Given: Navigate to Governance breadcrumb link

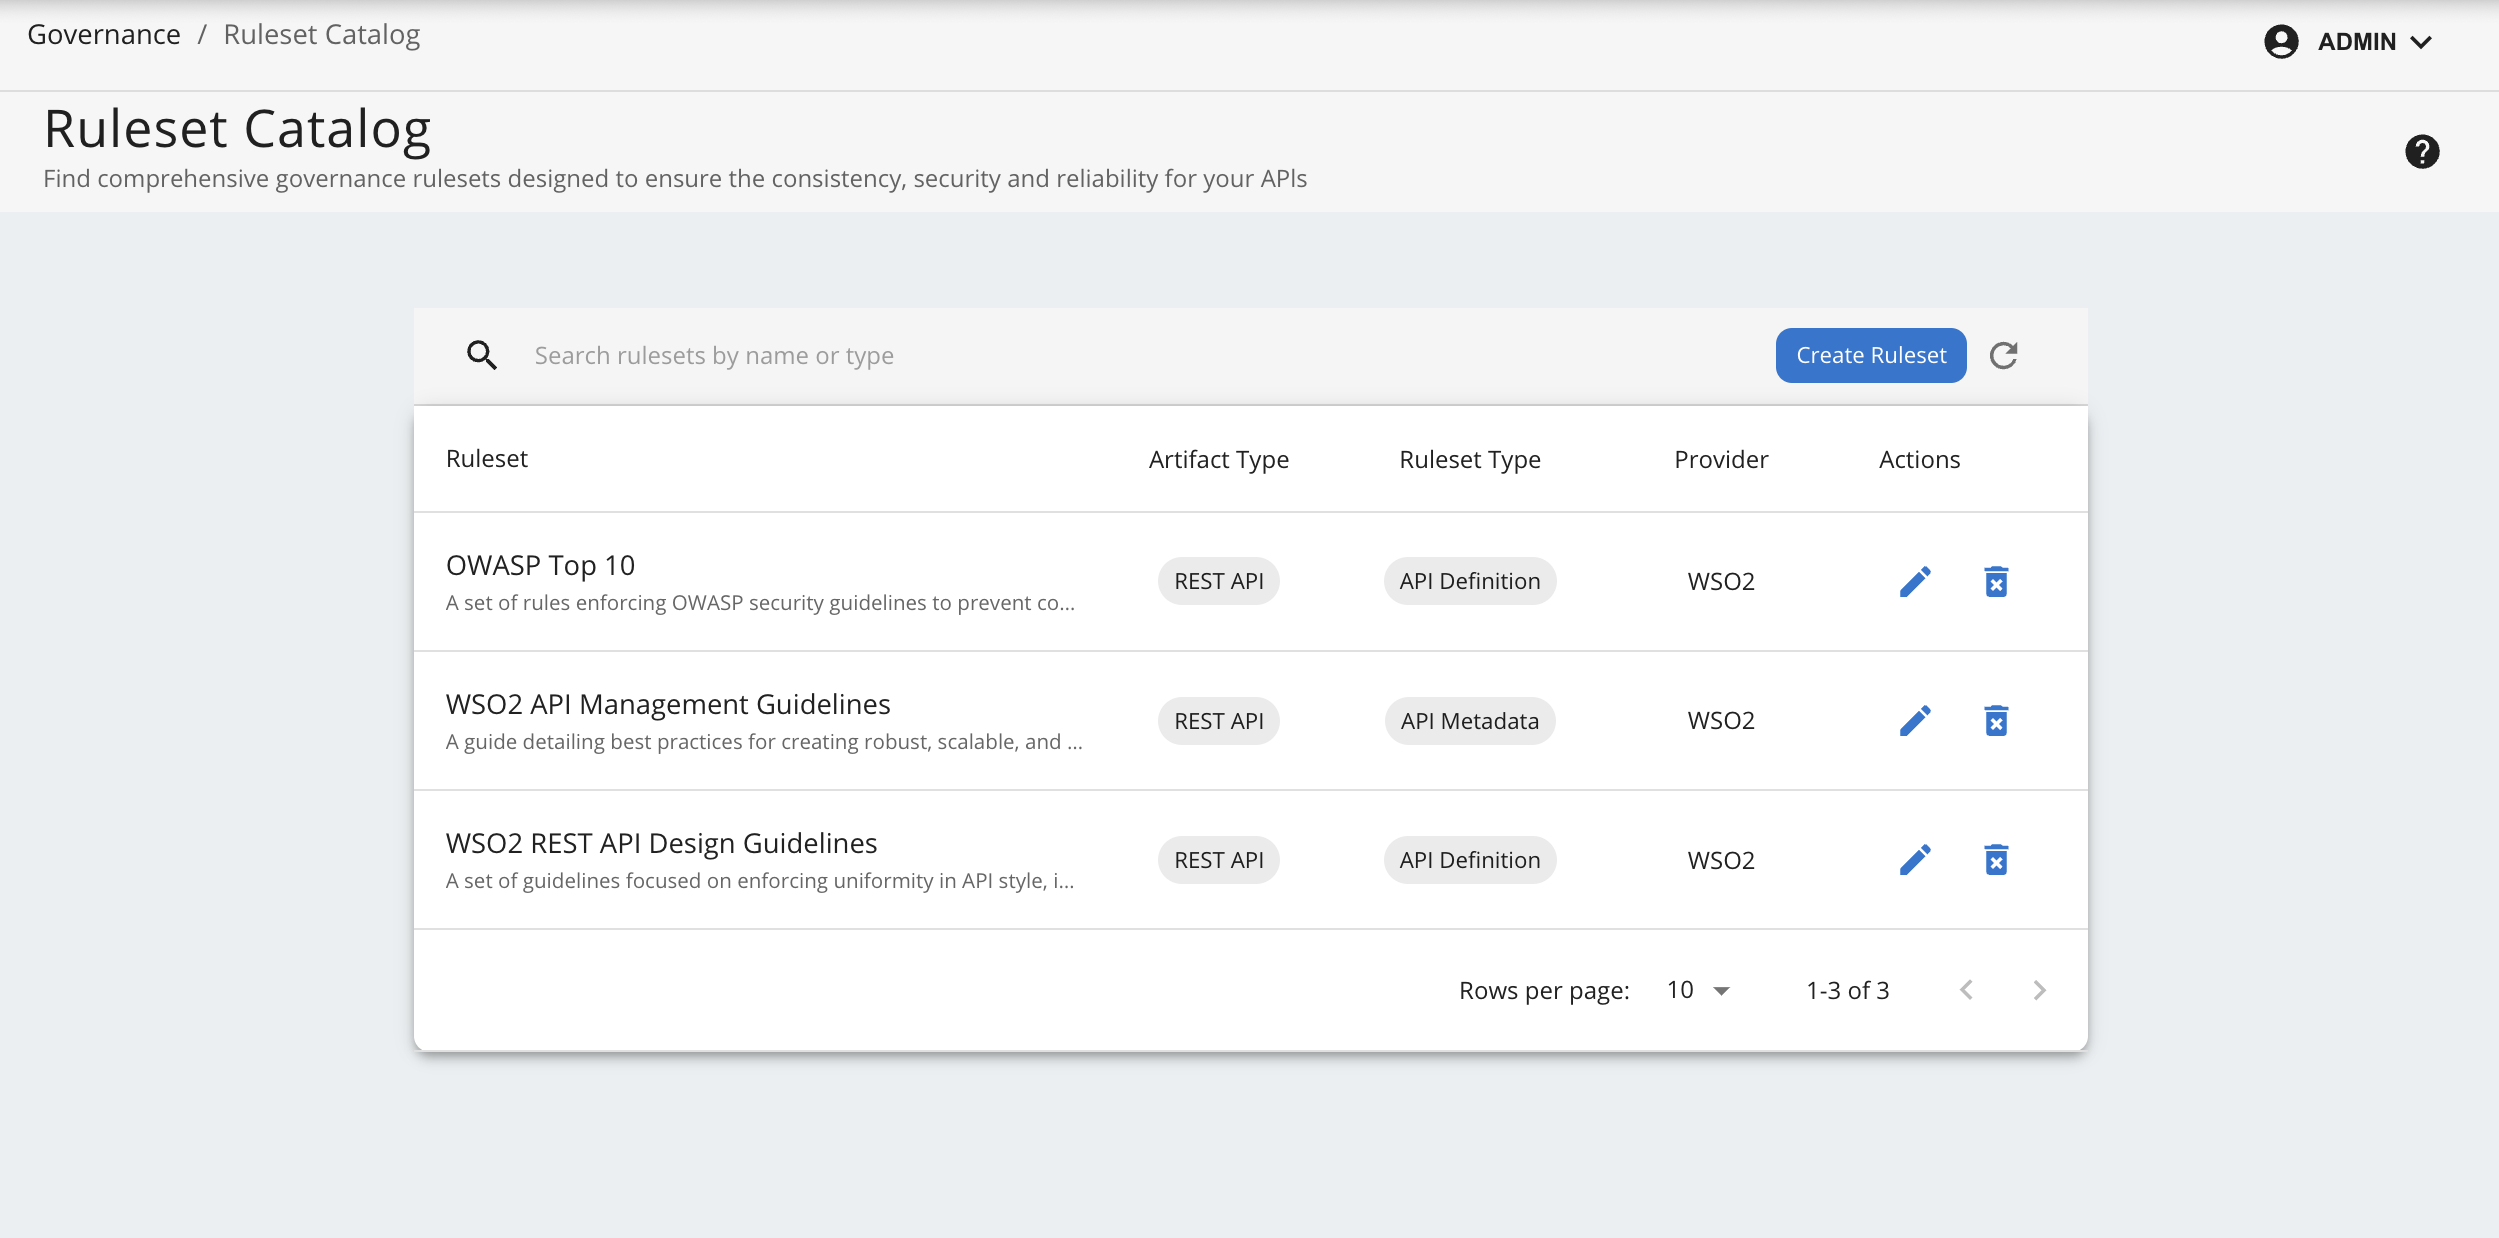Looking at the screenshot, I should pyautogui.click(x=104, y=35).
